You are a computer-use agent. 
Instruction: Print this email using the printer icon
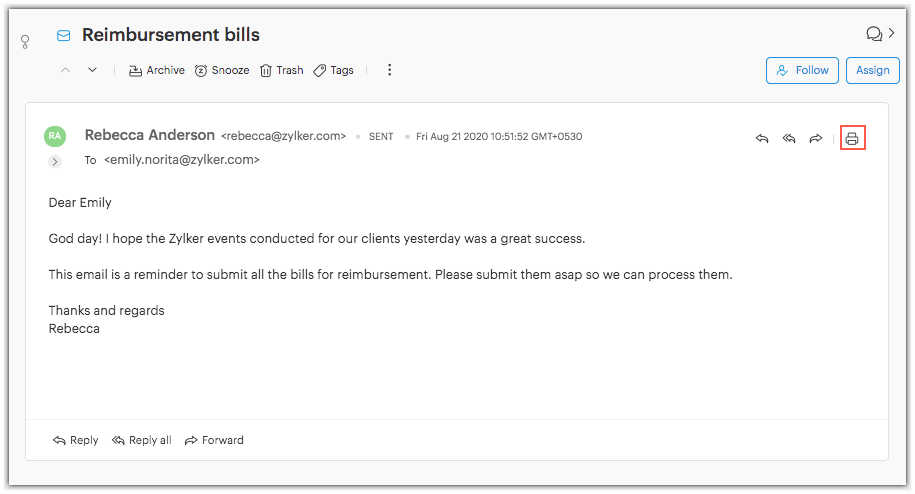(852, 138)
